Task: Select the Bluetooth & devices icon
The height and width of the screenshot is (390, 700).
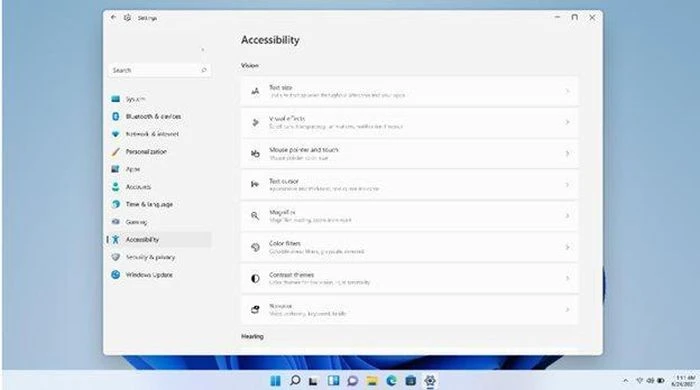Action: [116, 116]
